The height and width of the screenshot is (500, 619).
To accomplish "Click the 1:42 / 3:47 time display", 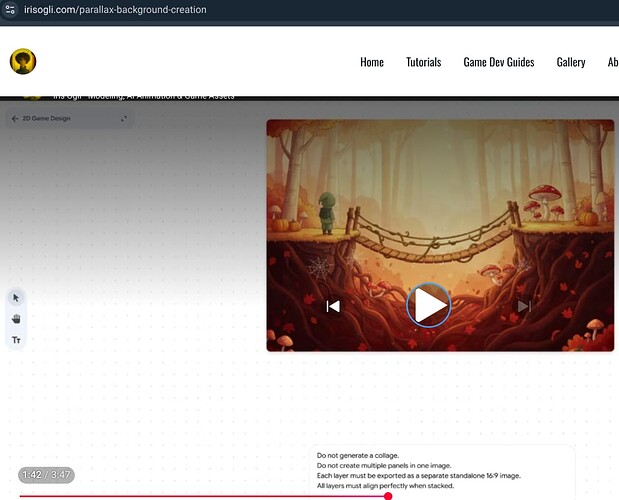I will click(x=46, y=475).
